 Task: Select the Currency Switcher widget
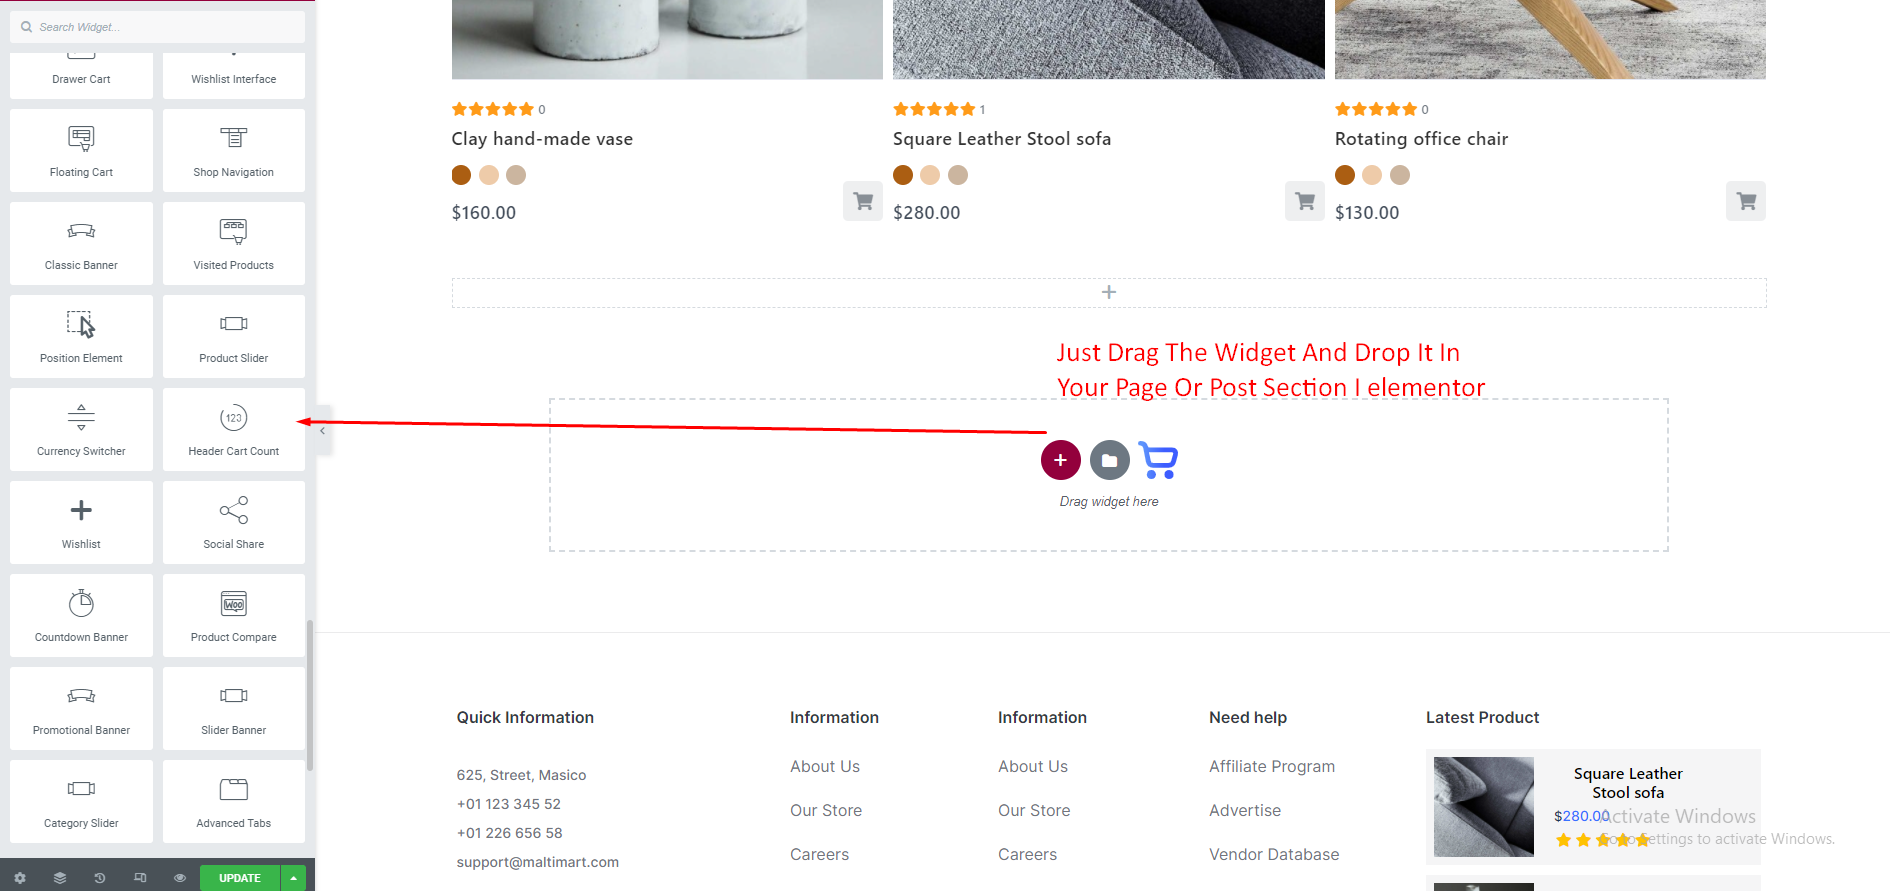point(81,429)
